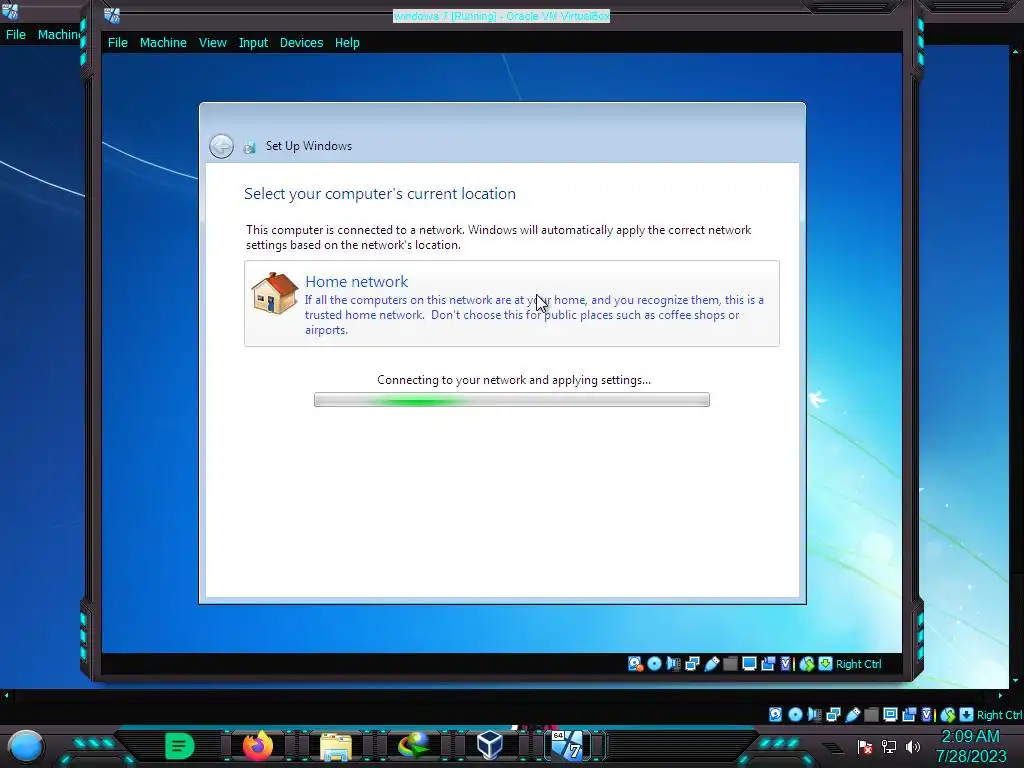Click recording icon in background VirtualBox window status bar
1024x768 pixels.
[x=909, y=714]
